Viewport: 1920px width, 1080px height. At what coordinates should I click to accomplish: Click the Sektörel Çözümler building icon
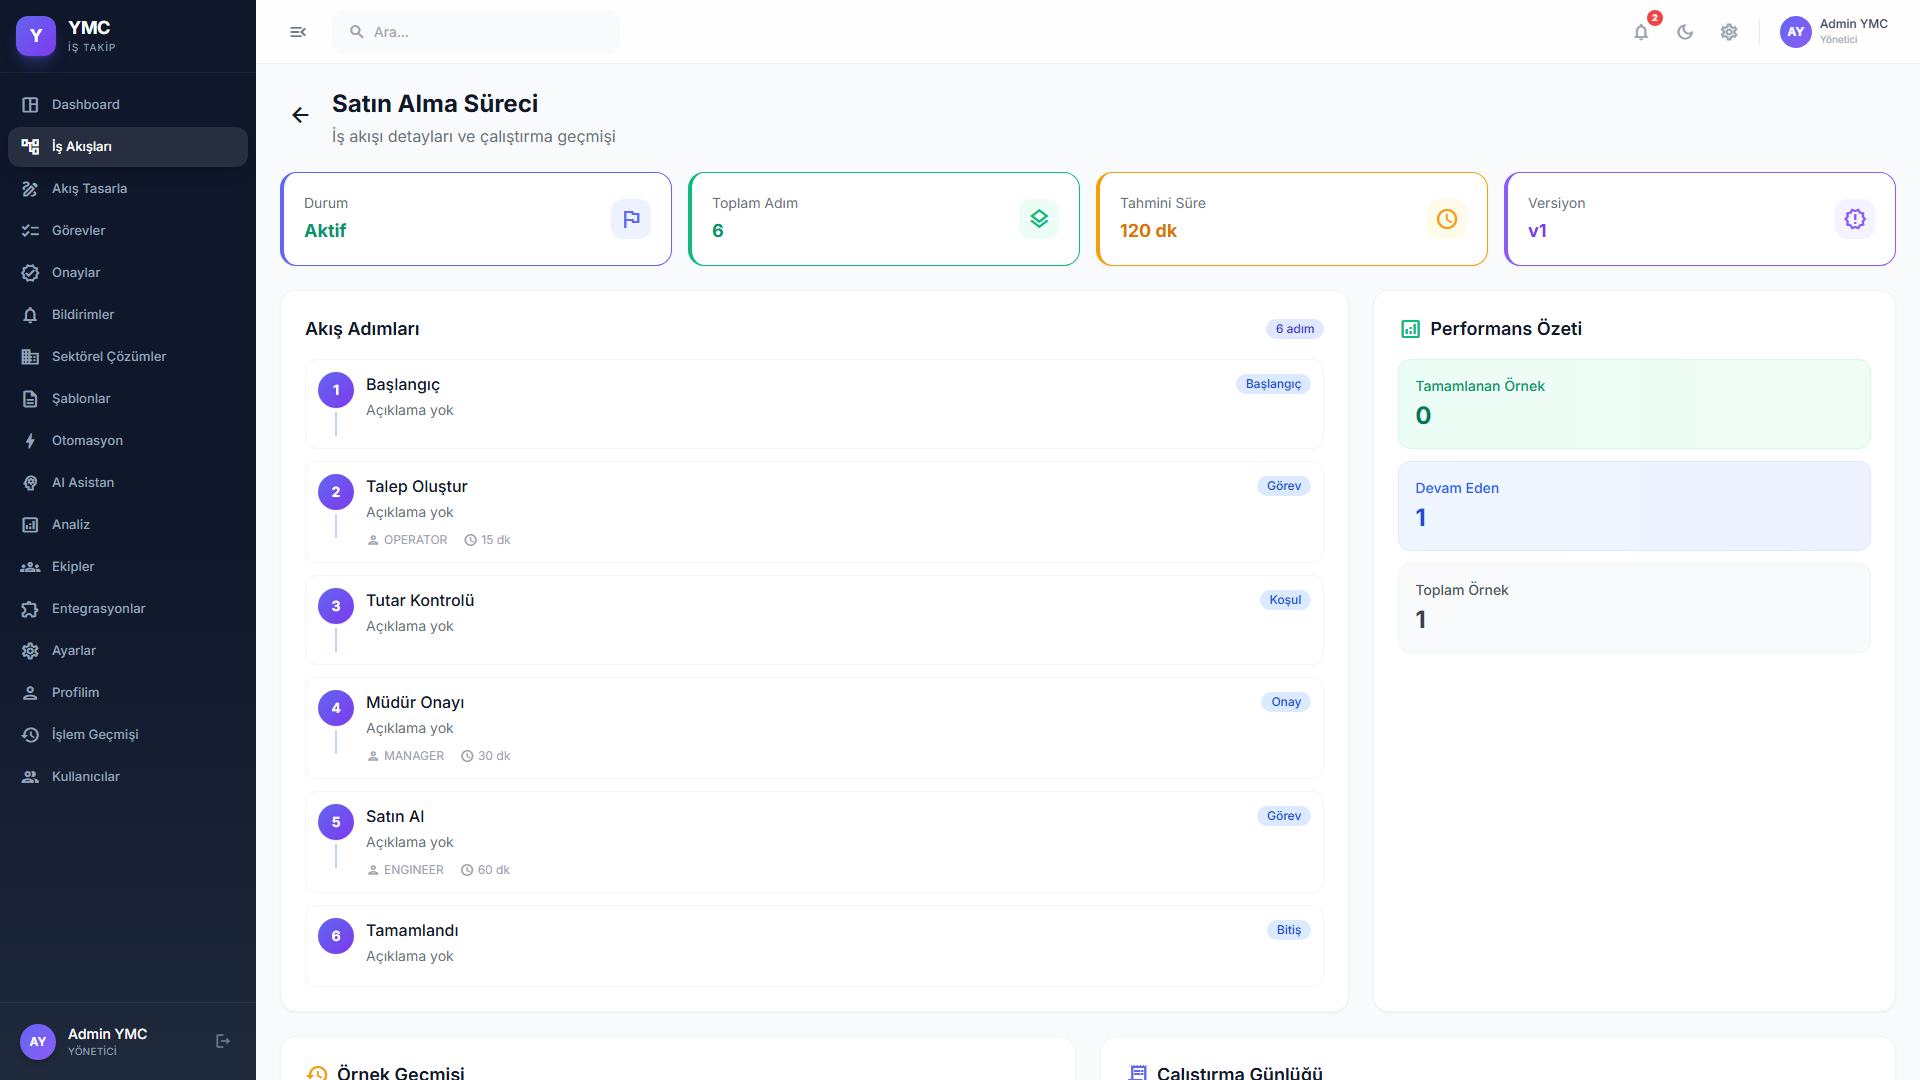tap(30, 357)
